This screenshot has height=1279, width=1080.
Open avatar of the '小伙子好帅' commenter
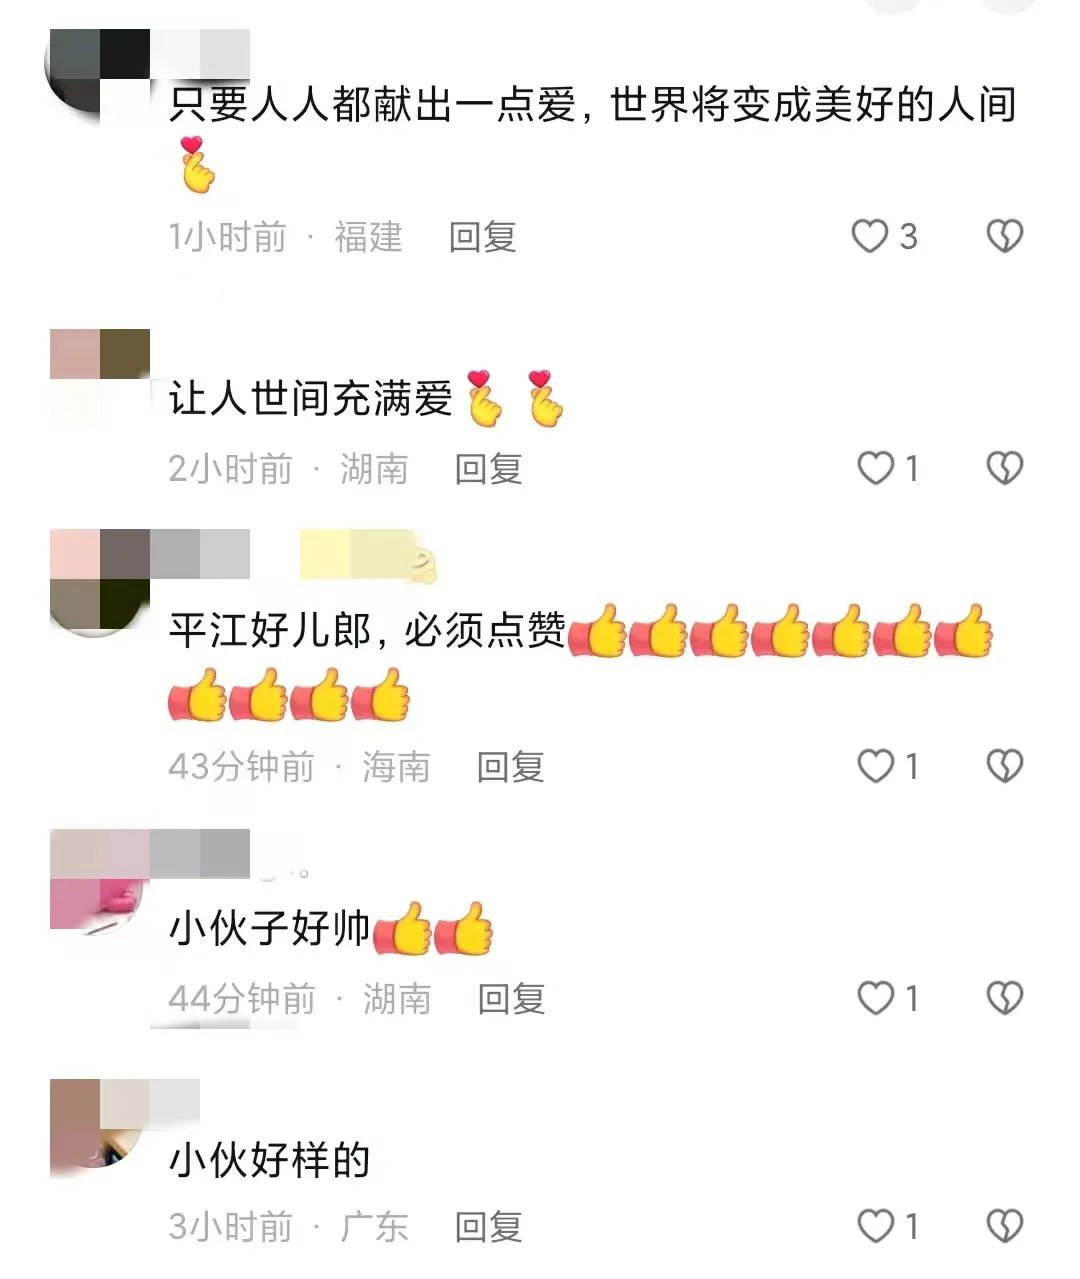[99, 881]
